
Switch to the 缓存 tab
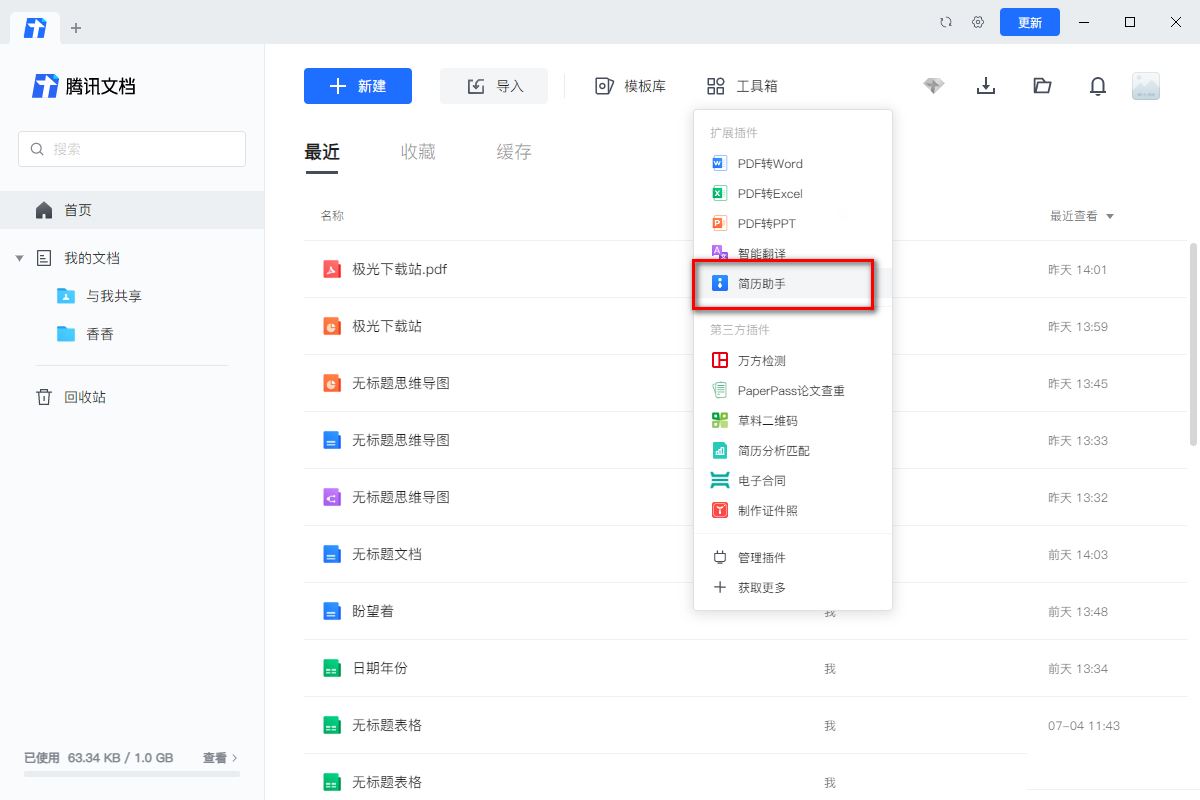514,152
